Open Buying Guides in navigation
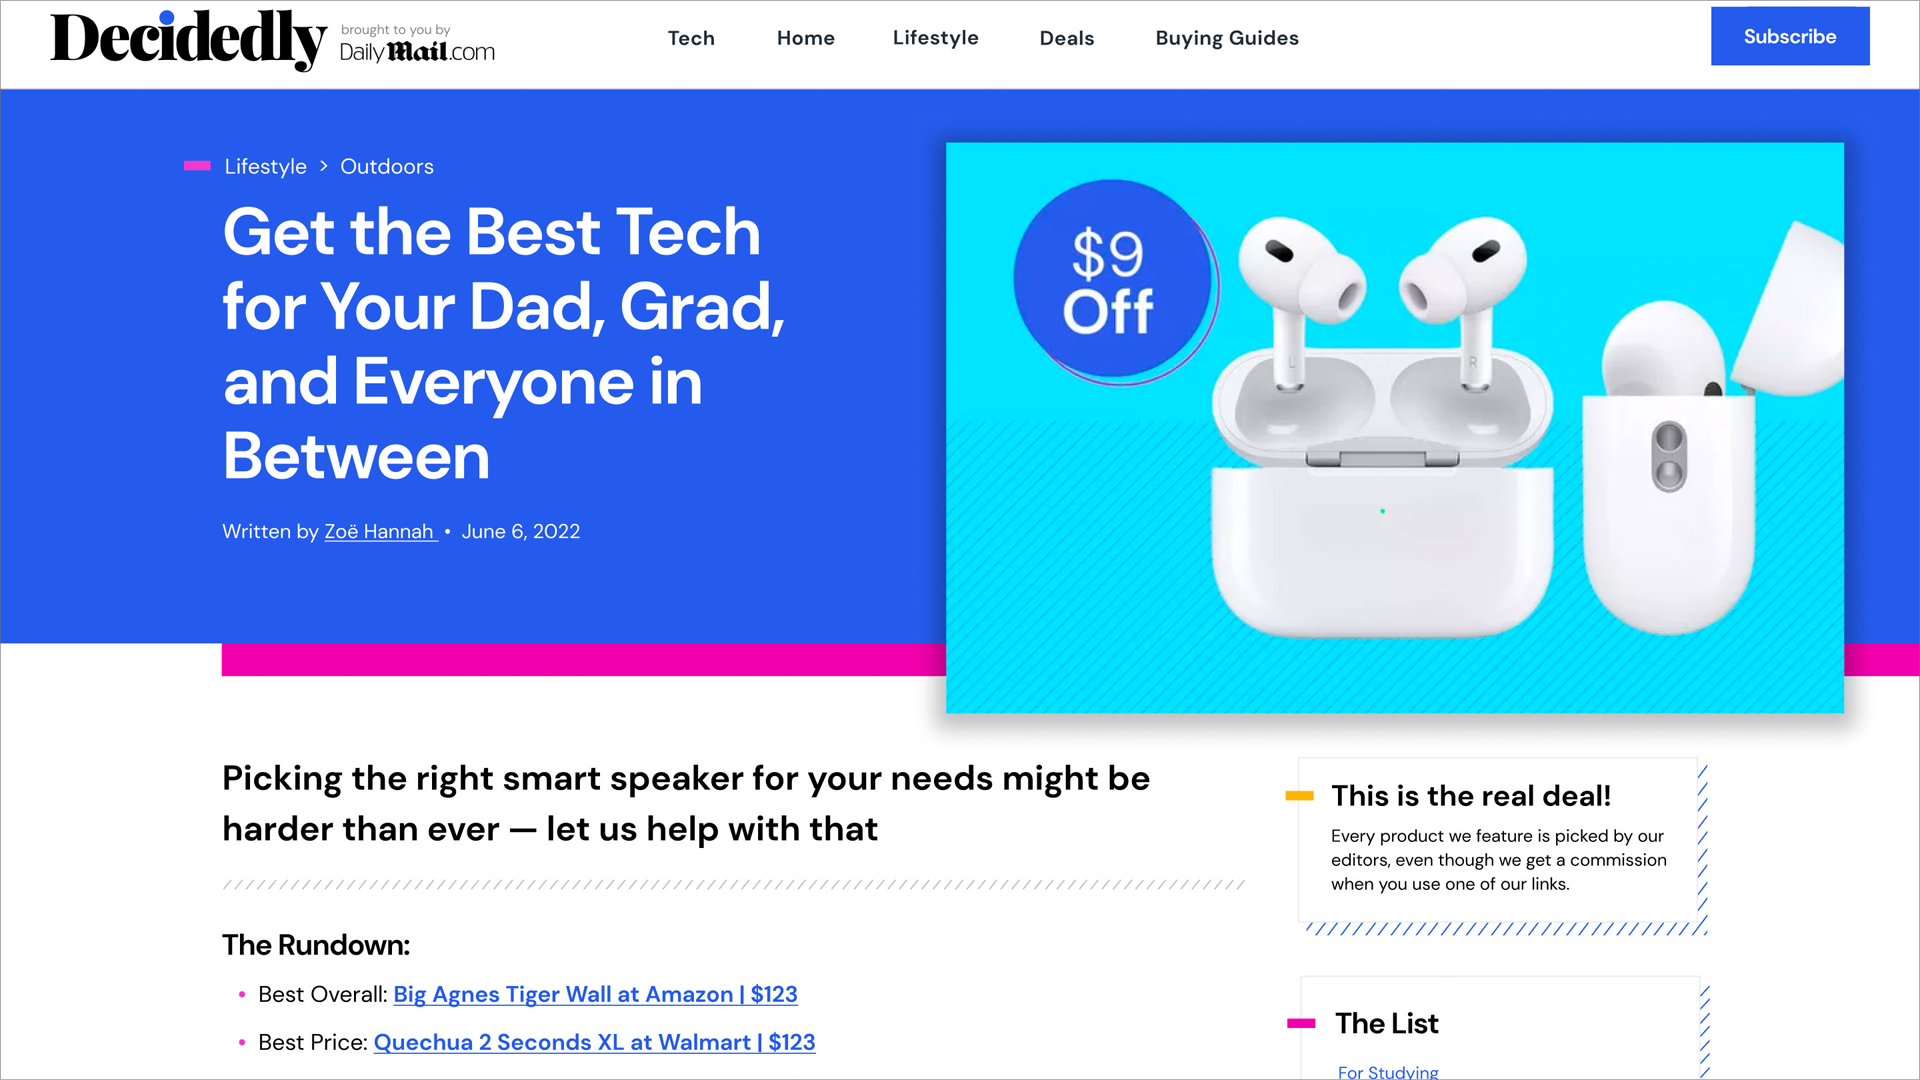Viewport: 1920px width, 1080px height. 1227,38
